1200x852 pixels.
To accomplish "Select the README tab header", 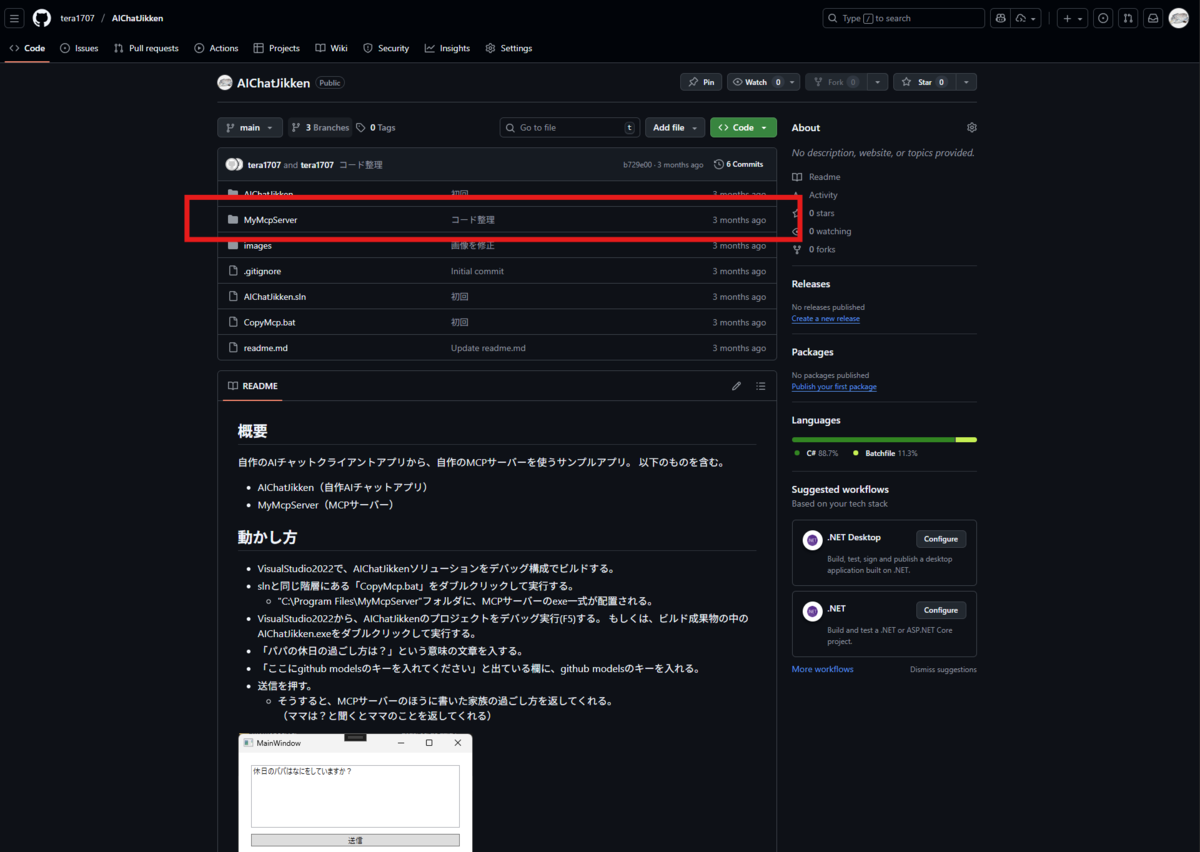I will pyautogui.click(x=252, y=386).
